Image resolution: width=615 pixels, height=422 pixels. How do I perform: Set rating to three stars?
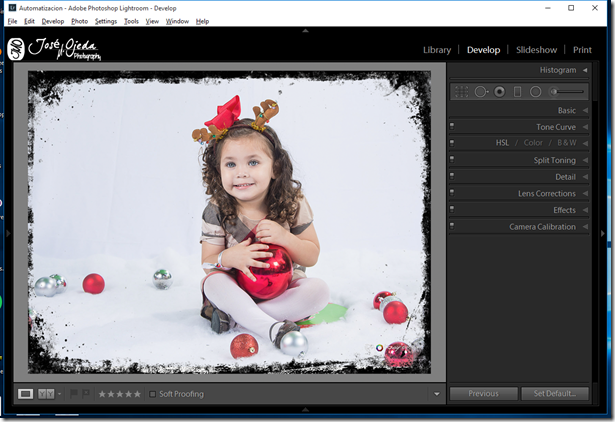pos(120,394)
